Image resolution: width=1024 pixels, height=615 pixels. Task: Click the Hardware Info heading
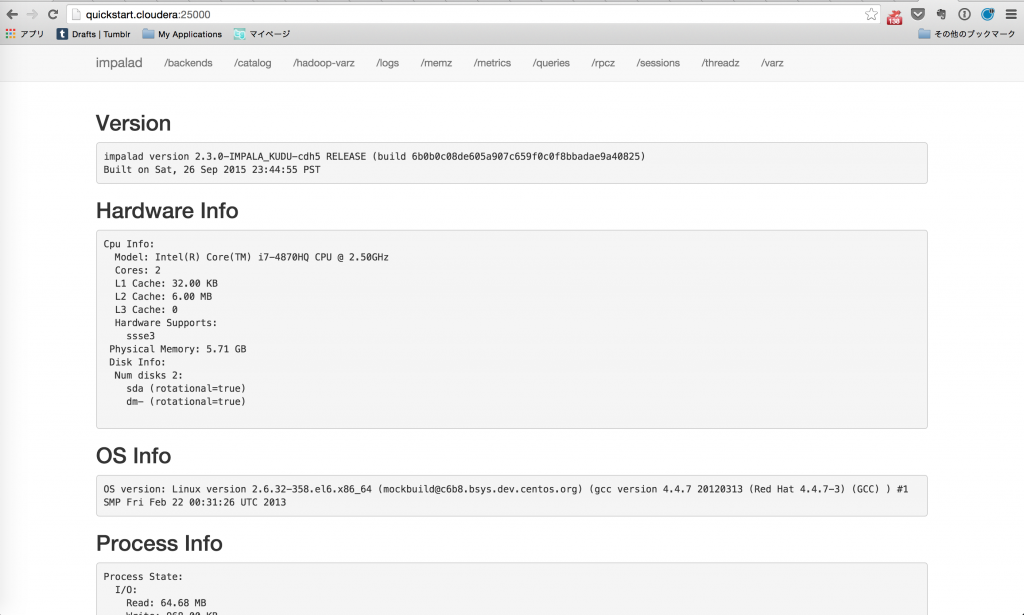[167, 211]
